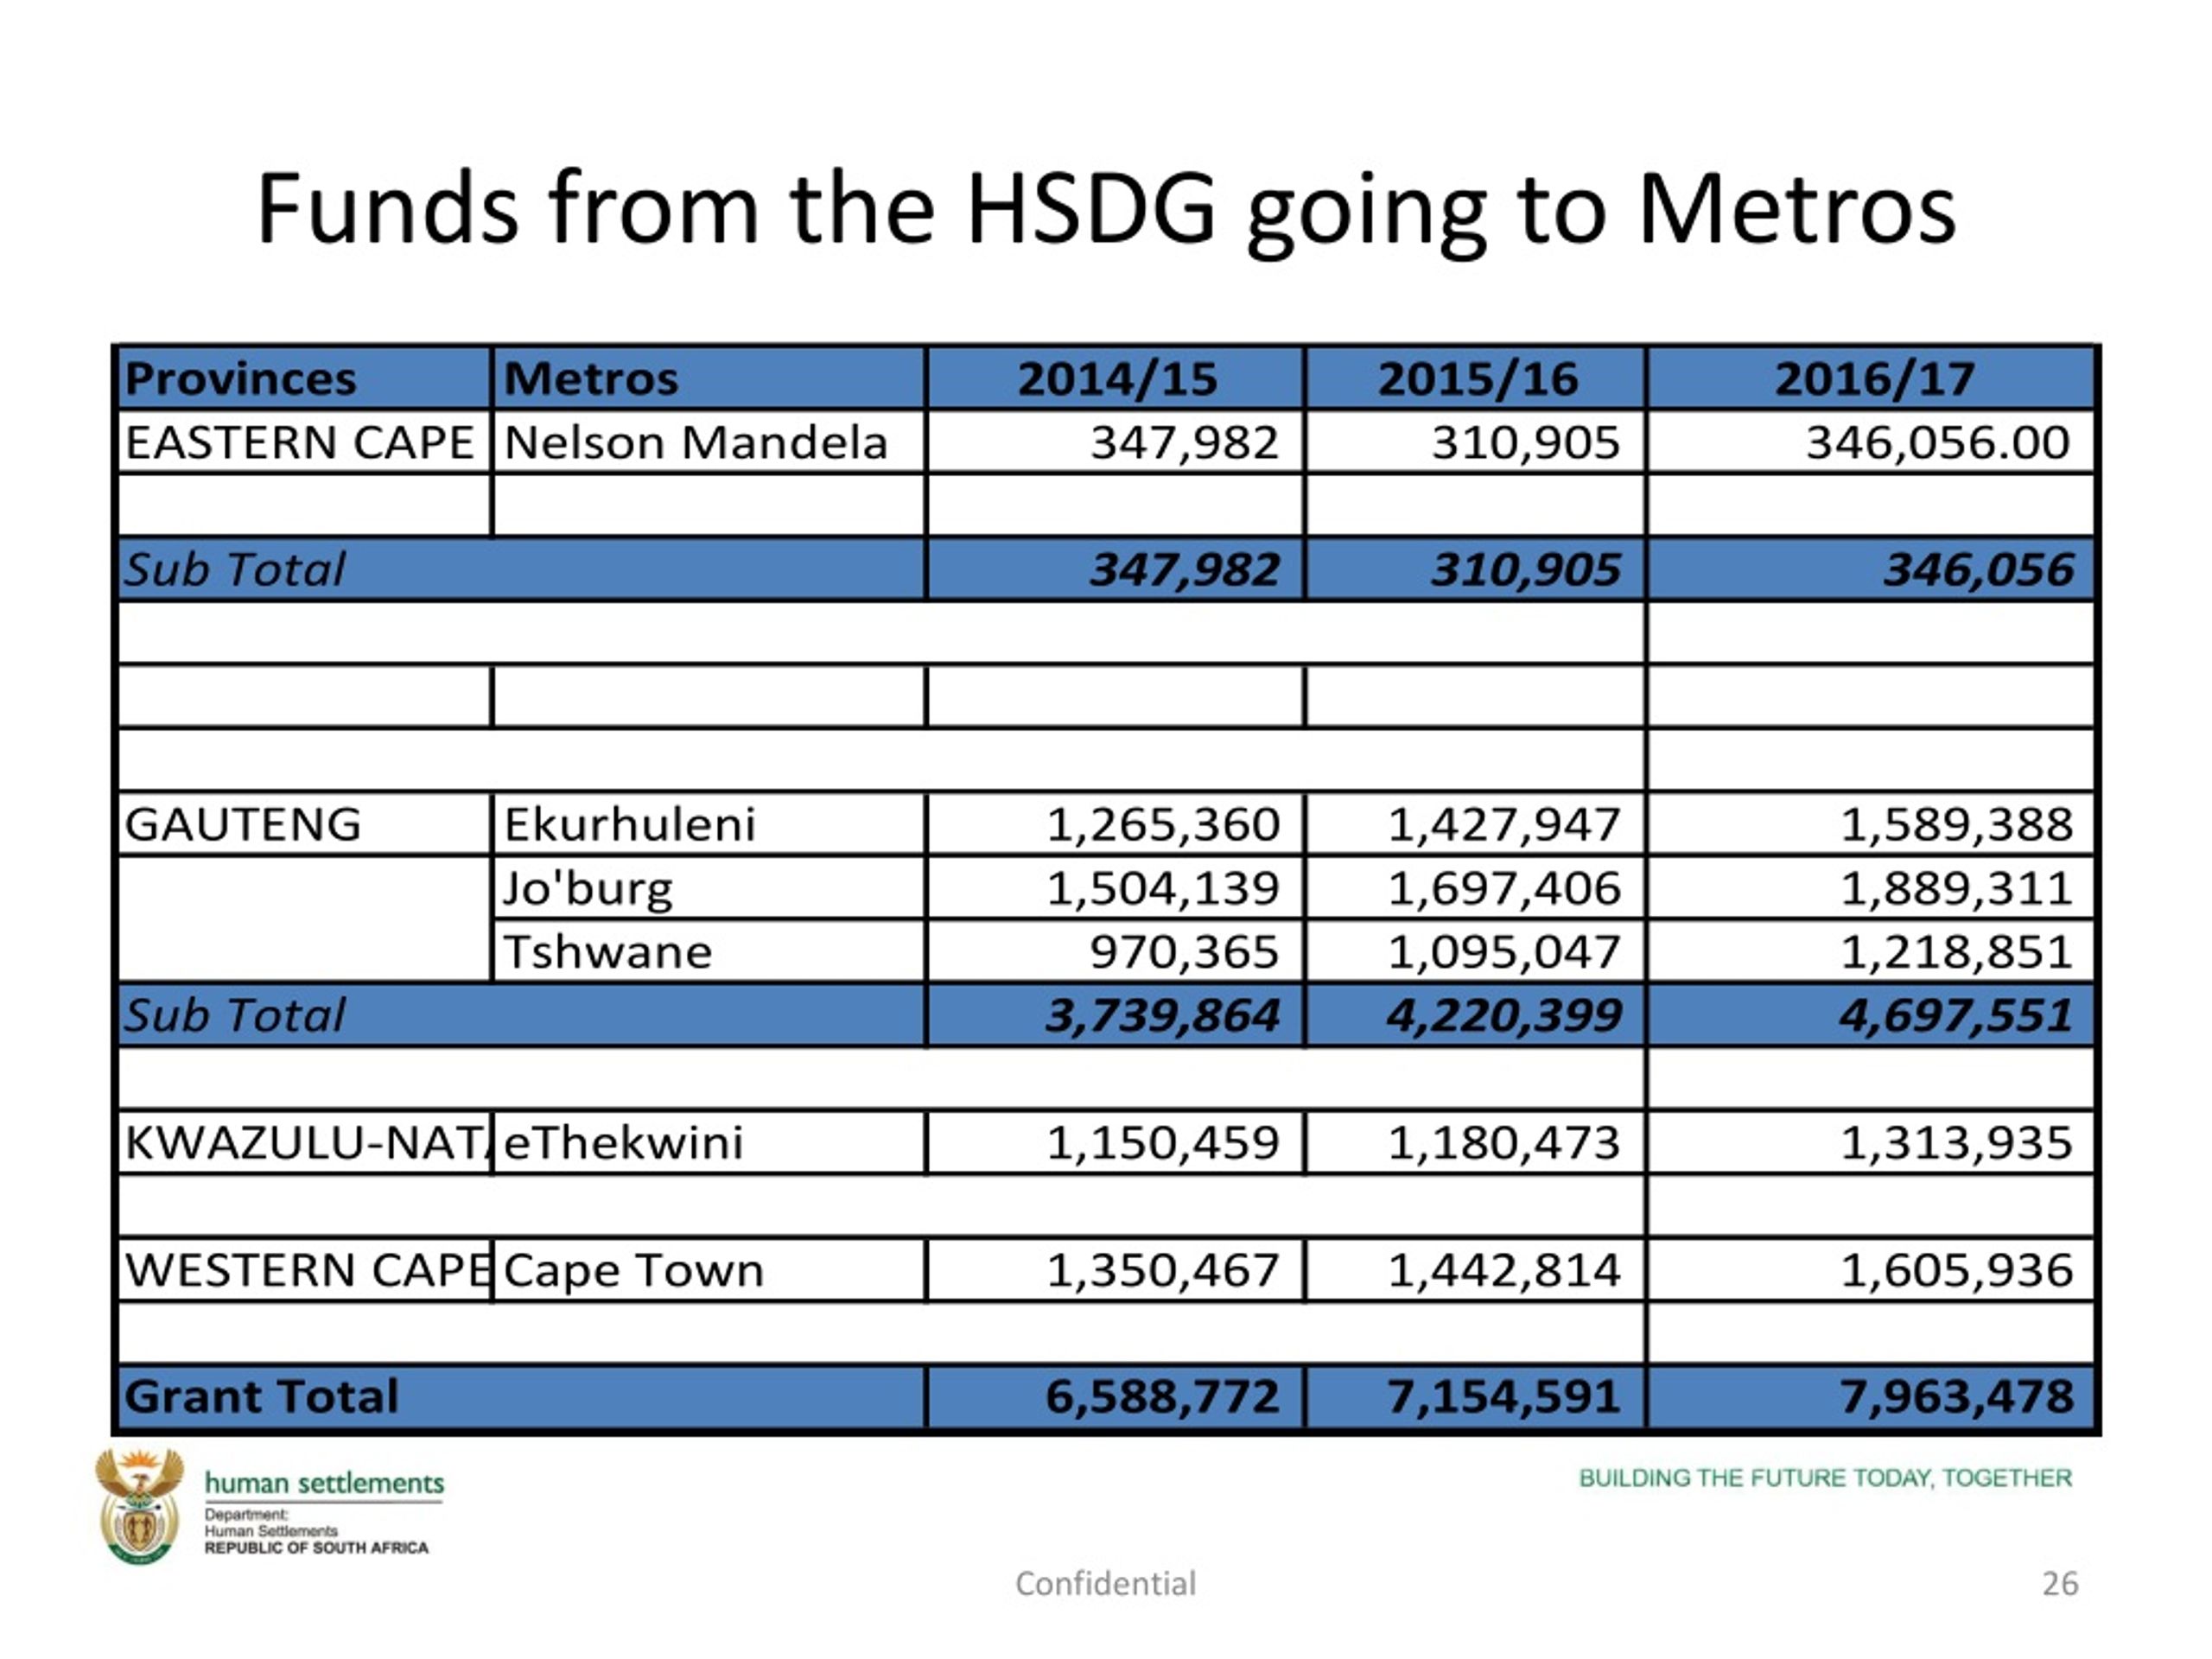Click the BUILDING THE FUTURE TODAY, TOGETHER slogan
This screenshot has width=2212, height=1659.
[x=1825, y=1478]
